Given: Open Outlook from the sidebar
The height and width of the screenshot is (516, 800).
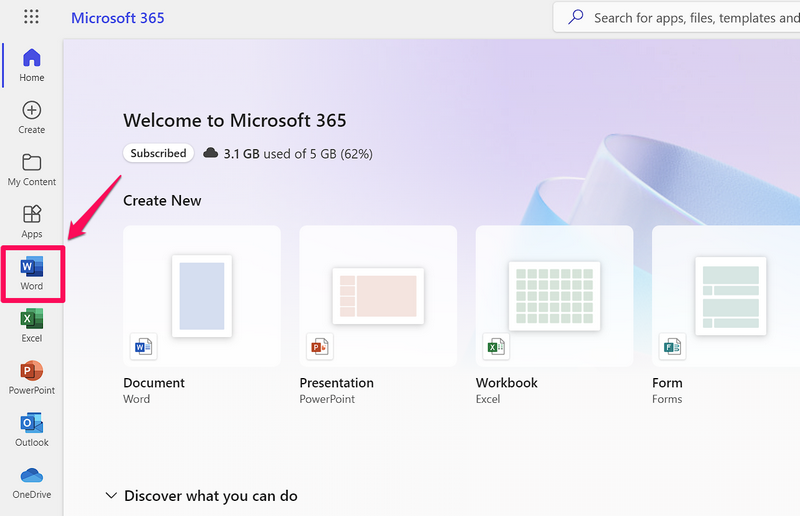Looking at the screenshot, I should 32,429.
